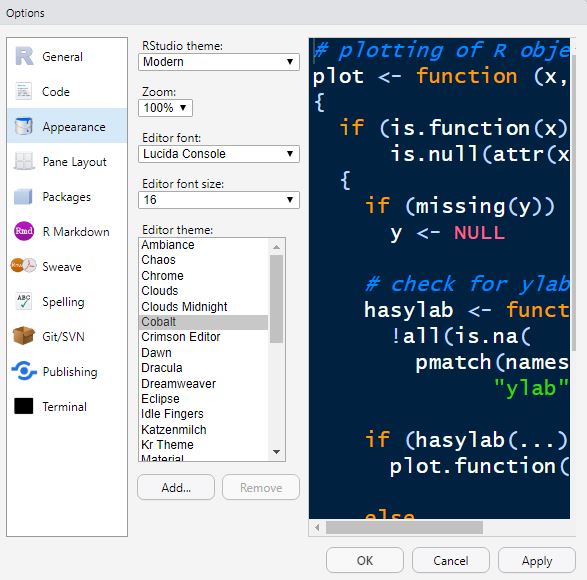Open the Publishing settings section
The height and width of the screenshot is (580, 587).
pyautogui.click(x=67, y=371)
